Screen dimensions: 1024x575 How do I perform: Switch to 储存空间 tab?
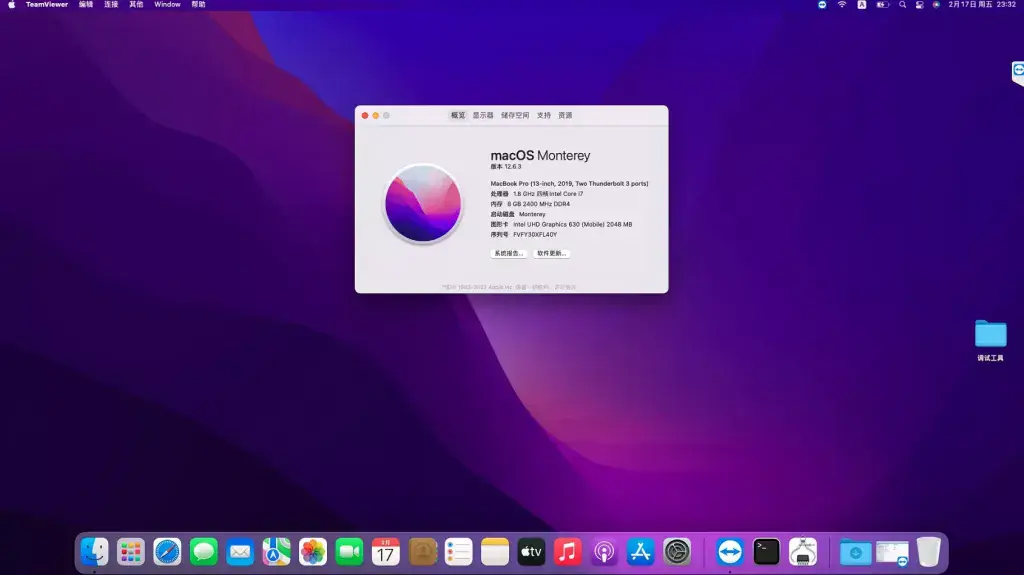click(515, 115)
